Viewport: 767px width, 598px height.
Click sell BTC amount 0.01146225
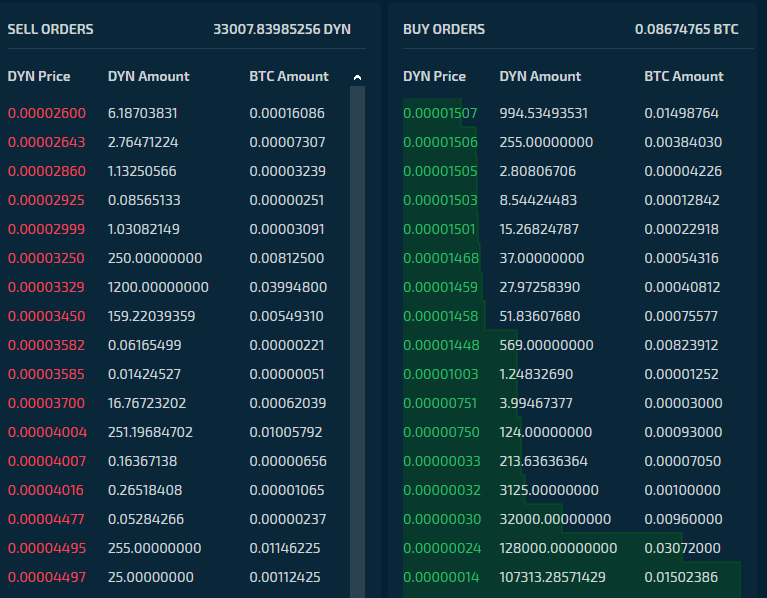coord(285,548)
